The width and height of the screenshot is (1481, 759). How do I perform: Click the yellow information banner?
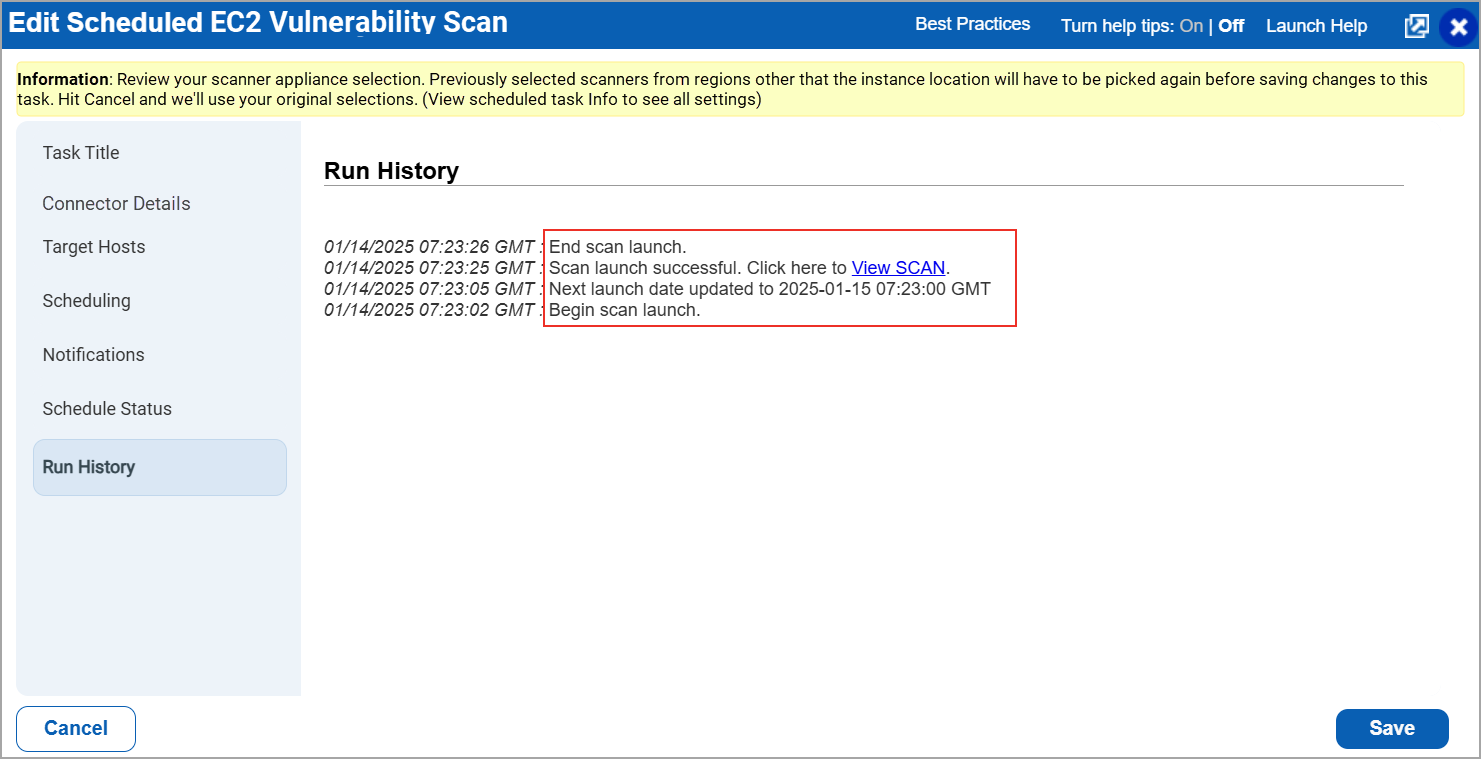(740, 88)
